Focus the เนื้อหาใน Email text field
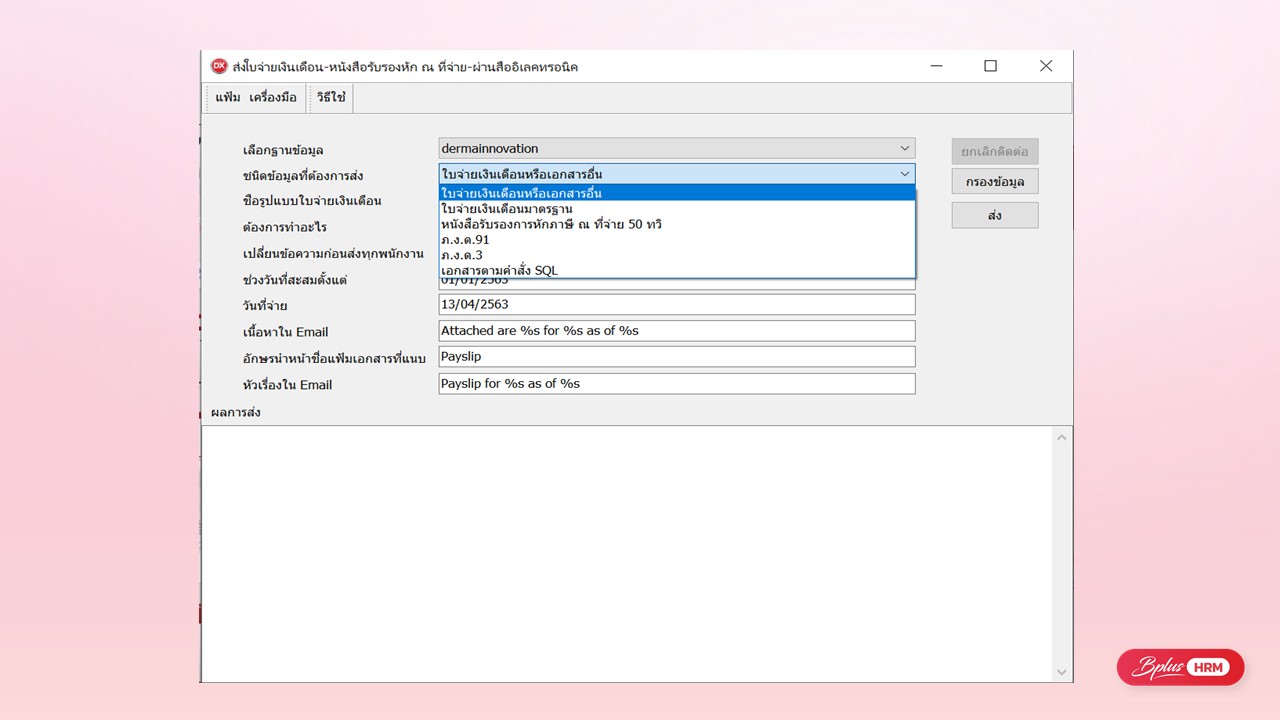Screen dimensions: 1280x720 677,330
